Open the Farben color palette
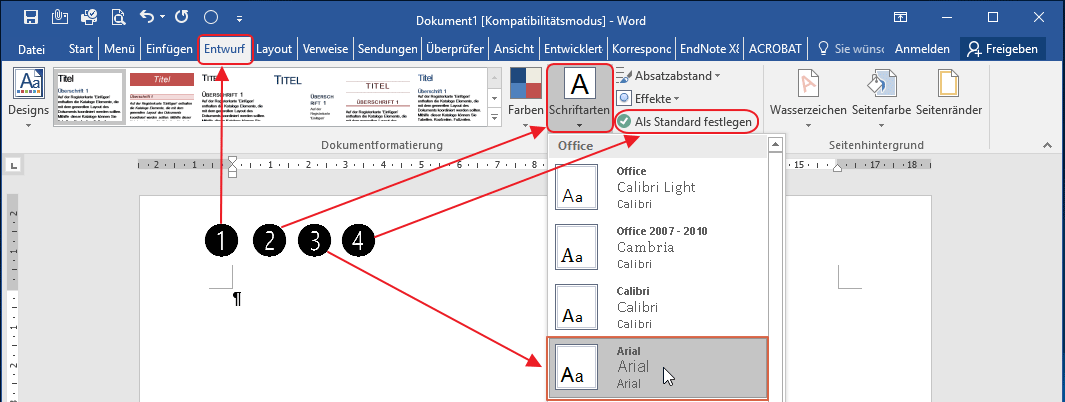 tap(525, 97)
